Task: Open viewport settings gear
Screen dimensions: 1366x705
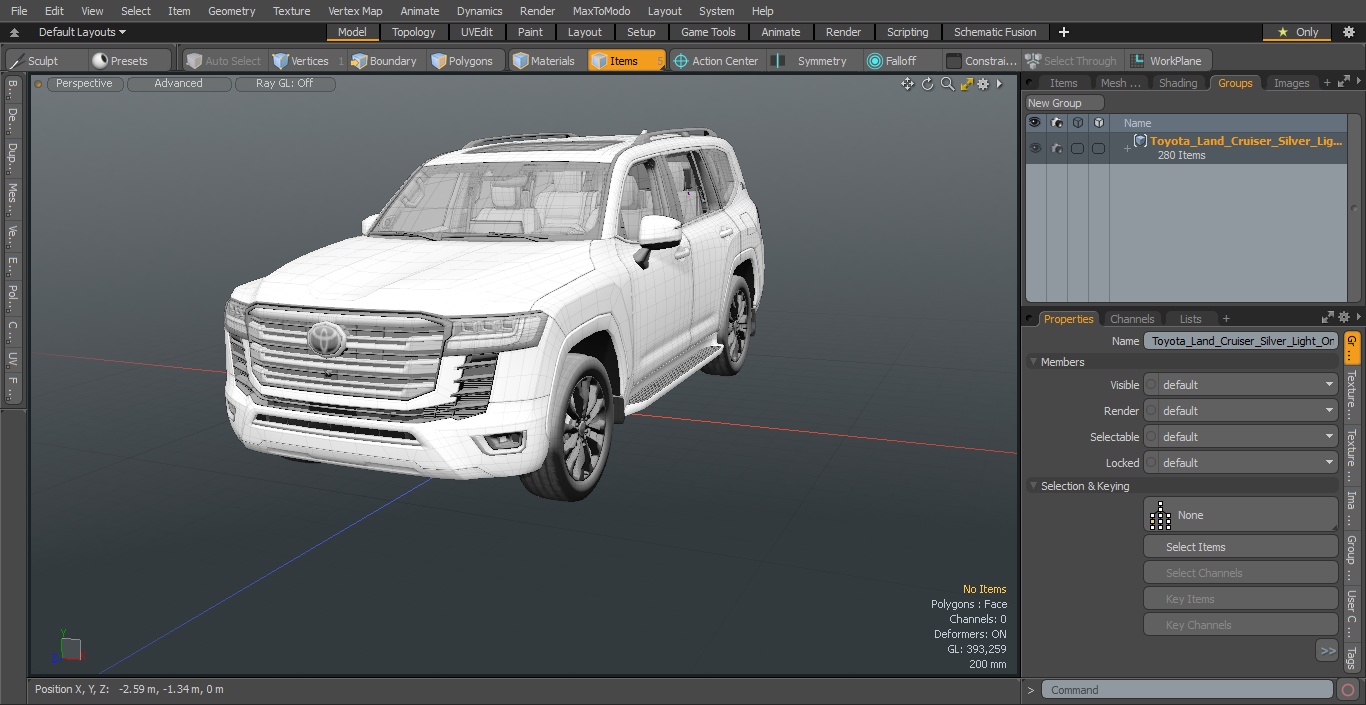Action: point(983,84)
